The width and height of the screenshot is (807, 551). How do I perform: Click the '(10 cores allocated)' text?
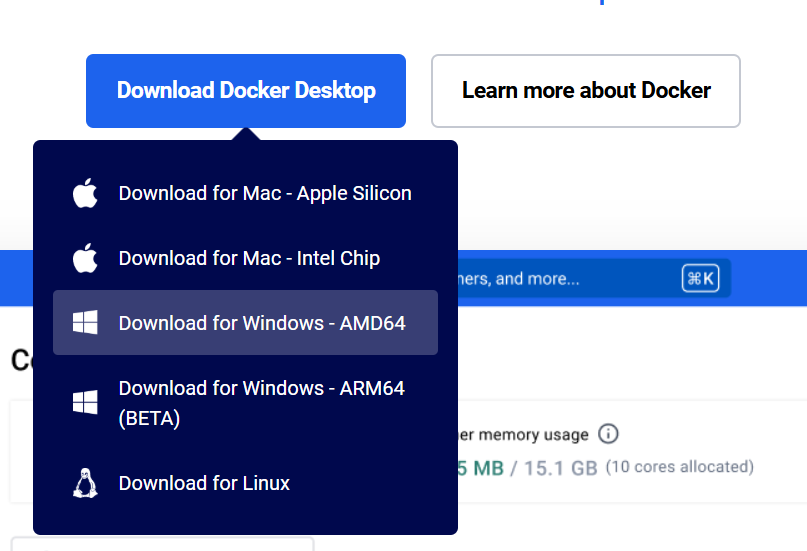(679, 467)
